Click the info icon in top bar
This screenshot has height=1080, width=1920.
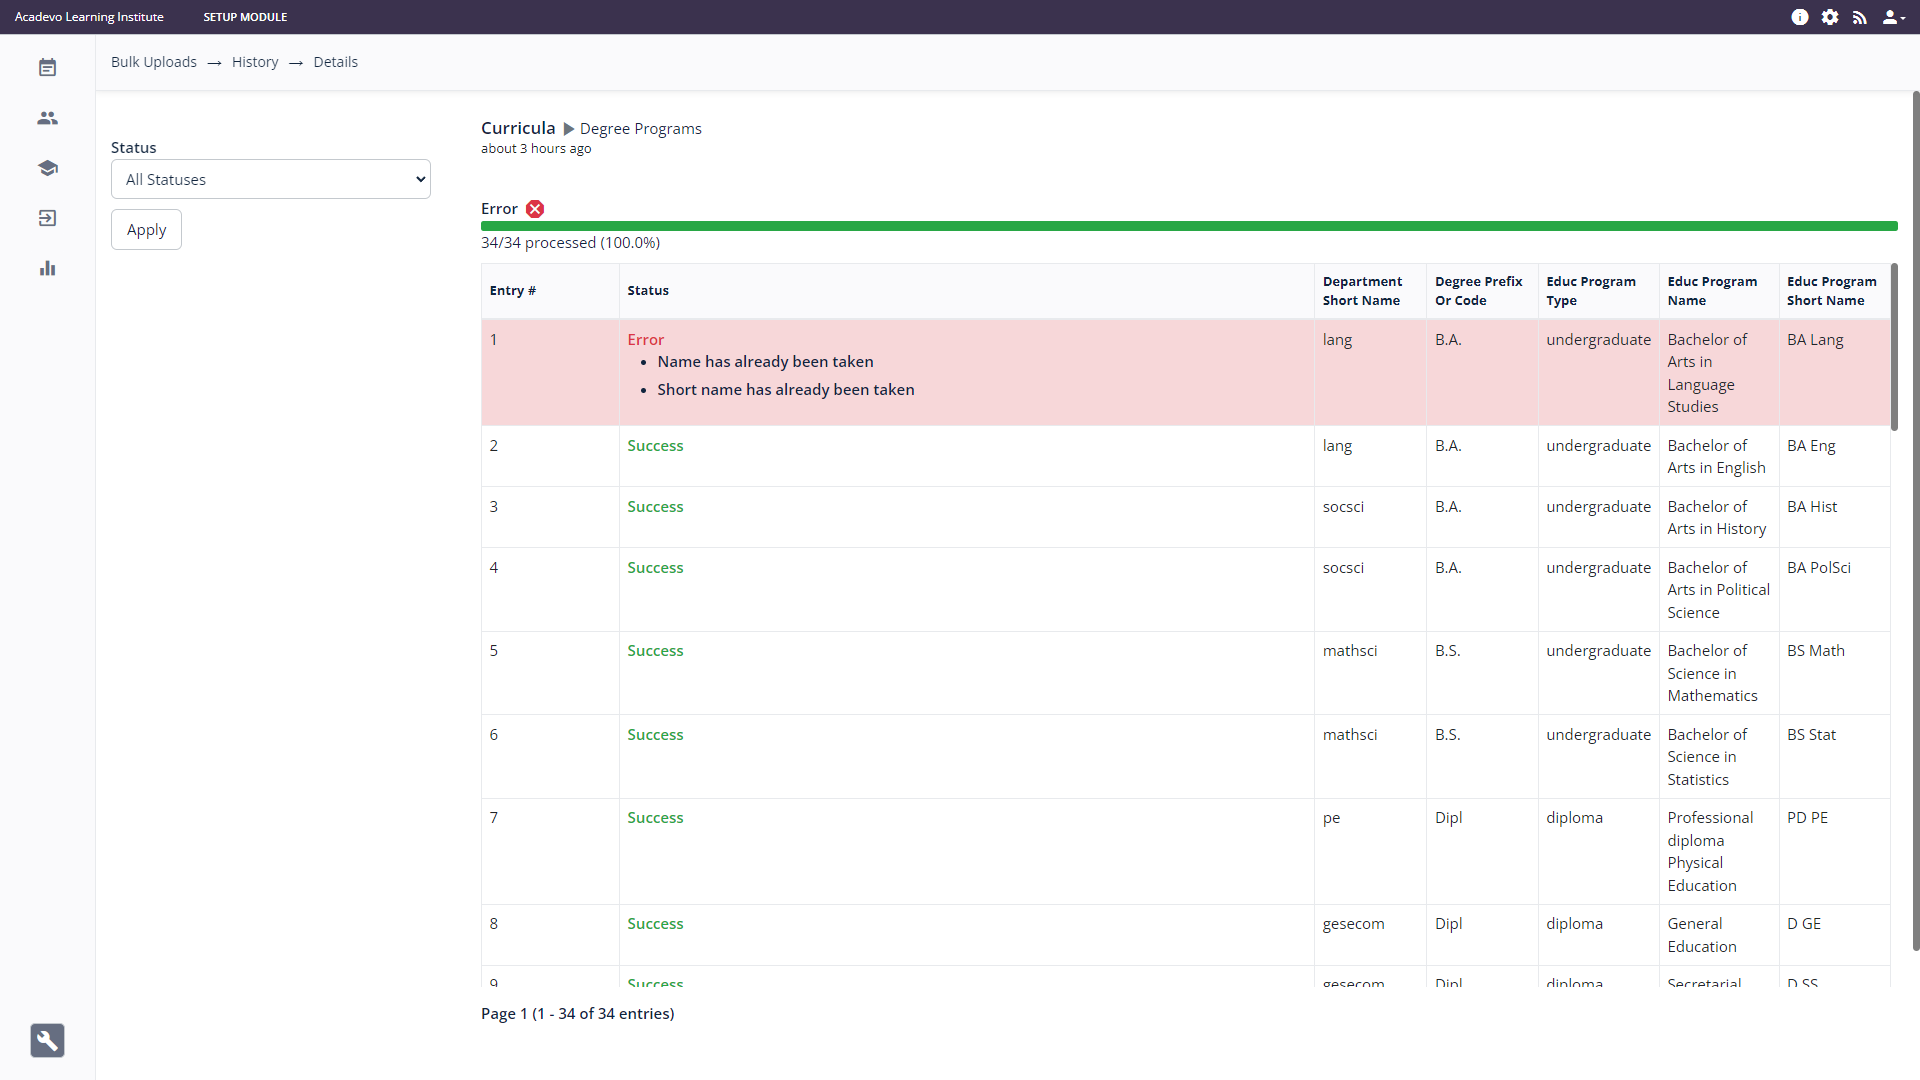point(1799,17)
